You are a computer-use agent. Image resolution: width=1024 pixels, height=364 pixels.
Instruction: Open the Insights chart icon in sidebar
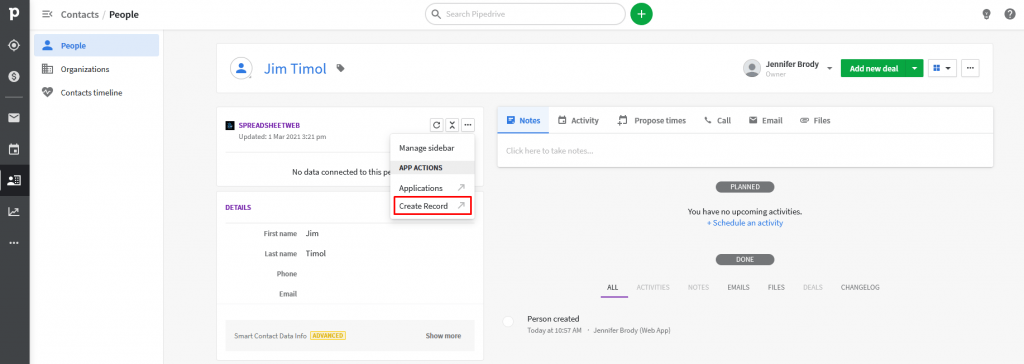[14, 212]
